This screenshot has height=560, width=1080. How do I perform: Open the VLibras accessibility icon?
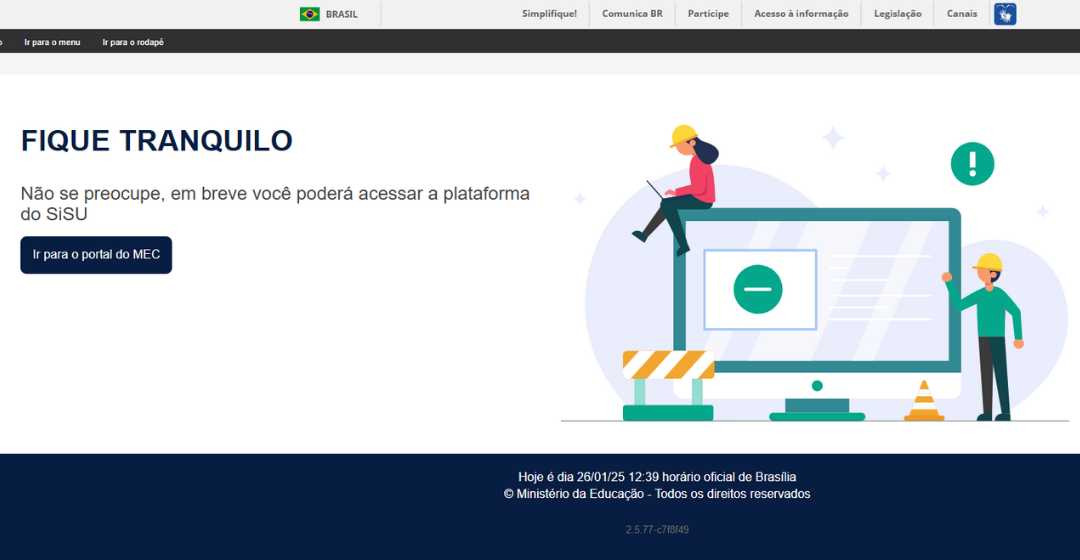pyautogui.click(x=1005, y=14)
